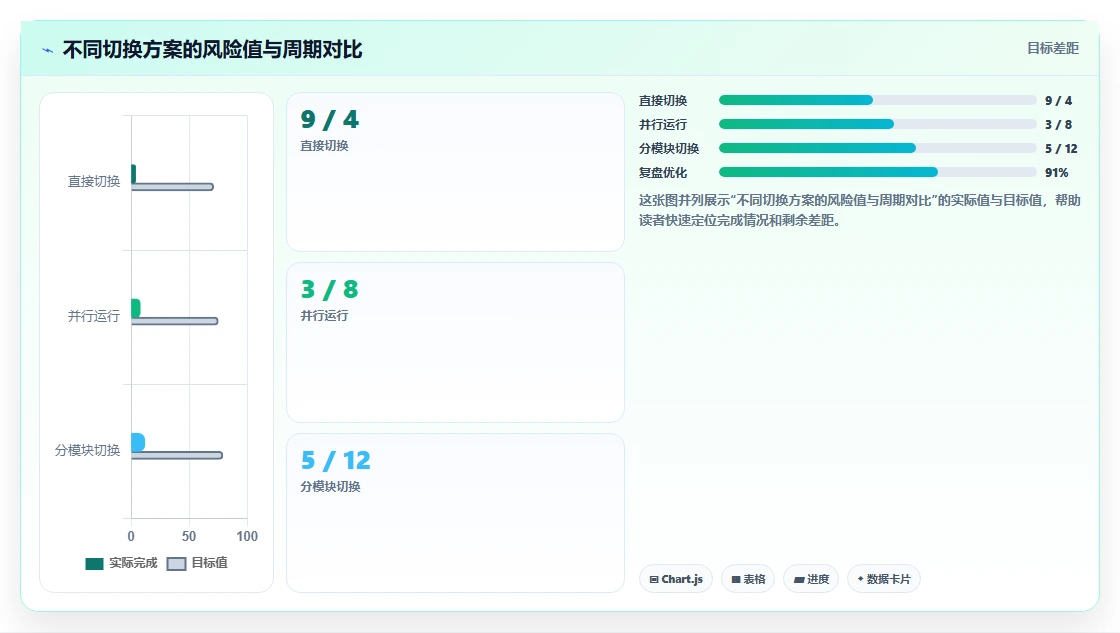
Task: Open the 9 / 4 直接切换 data card
Action: point(455,171)
